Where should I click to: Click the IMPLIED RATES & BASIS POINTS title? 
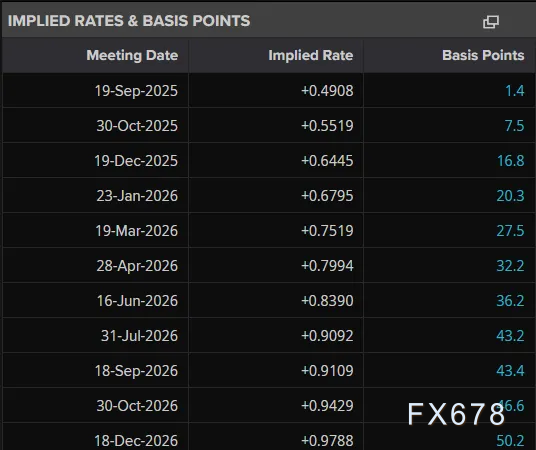click(x=129, y=21)
